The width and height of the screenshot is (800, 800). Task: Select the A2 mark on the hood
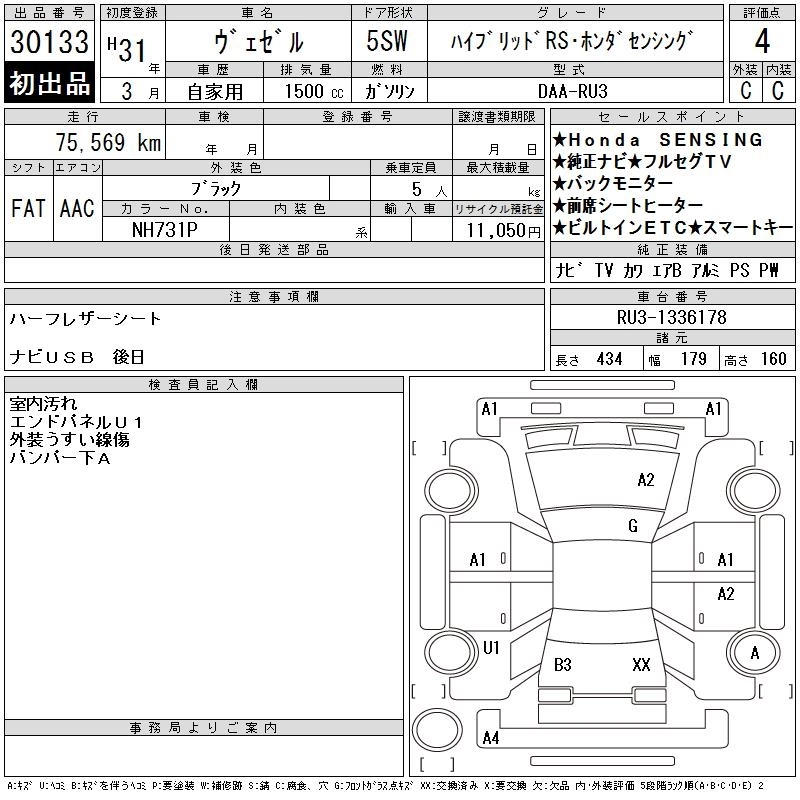tap(645, 480)
